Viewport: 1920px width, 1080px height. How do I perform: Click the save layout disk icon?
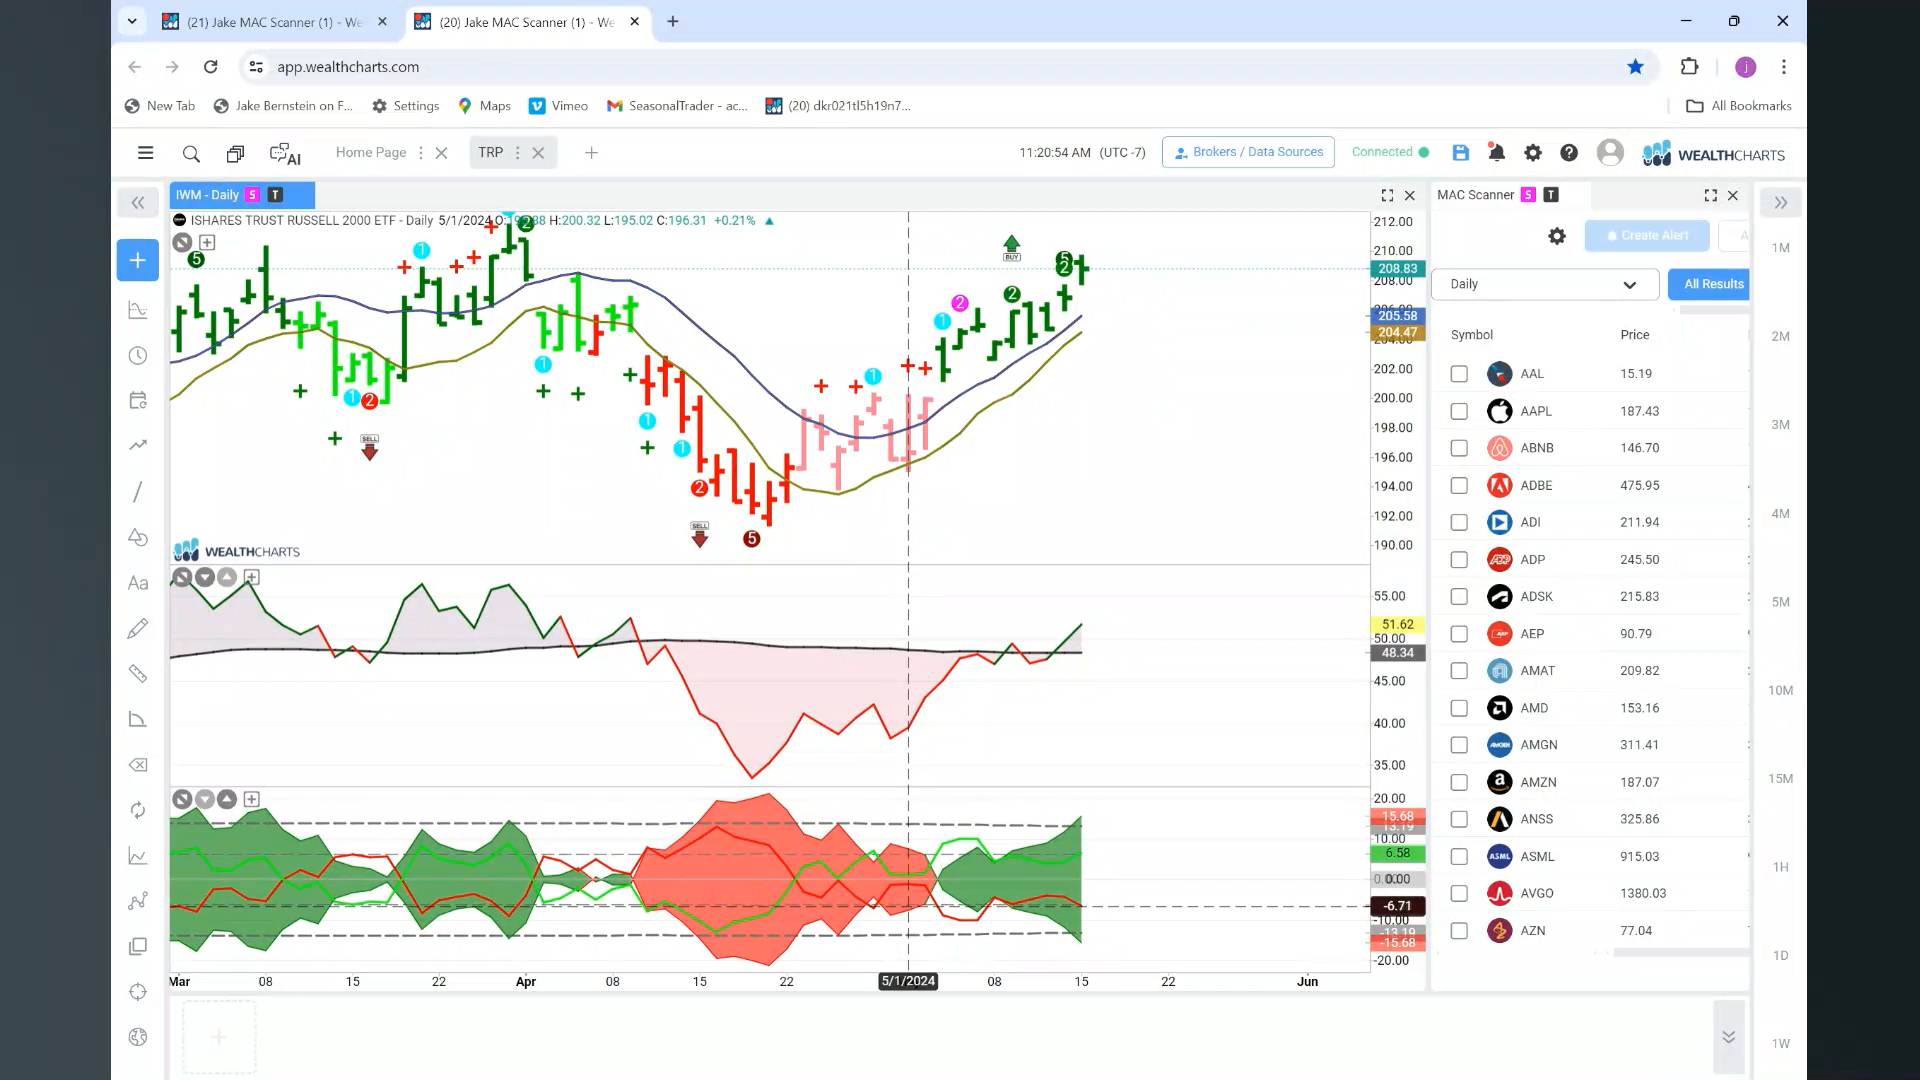(1461, 153)
